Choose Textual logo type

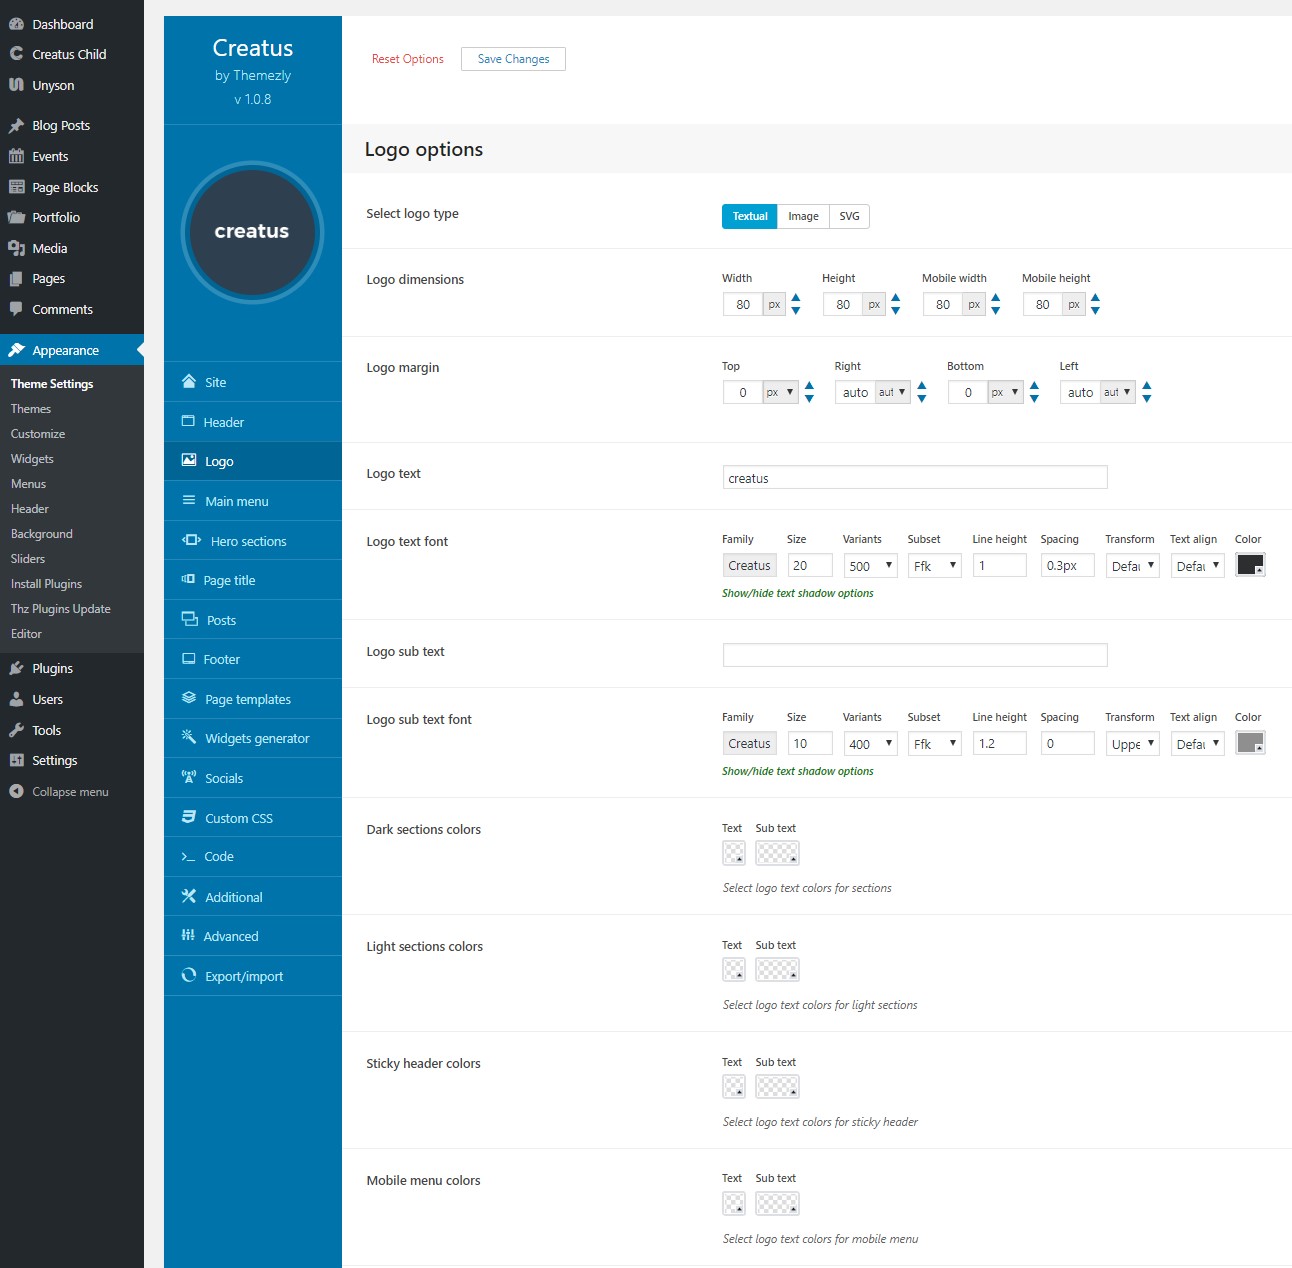tap(749, 216)
